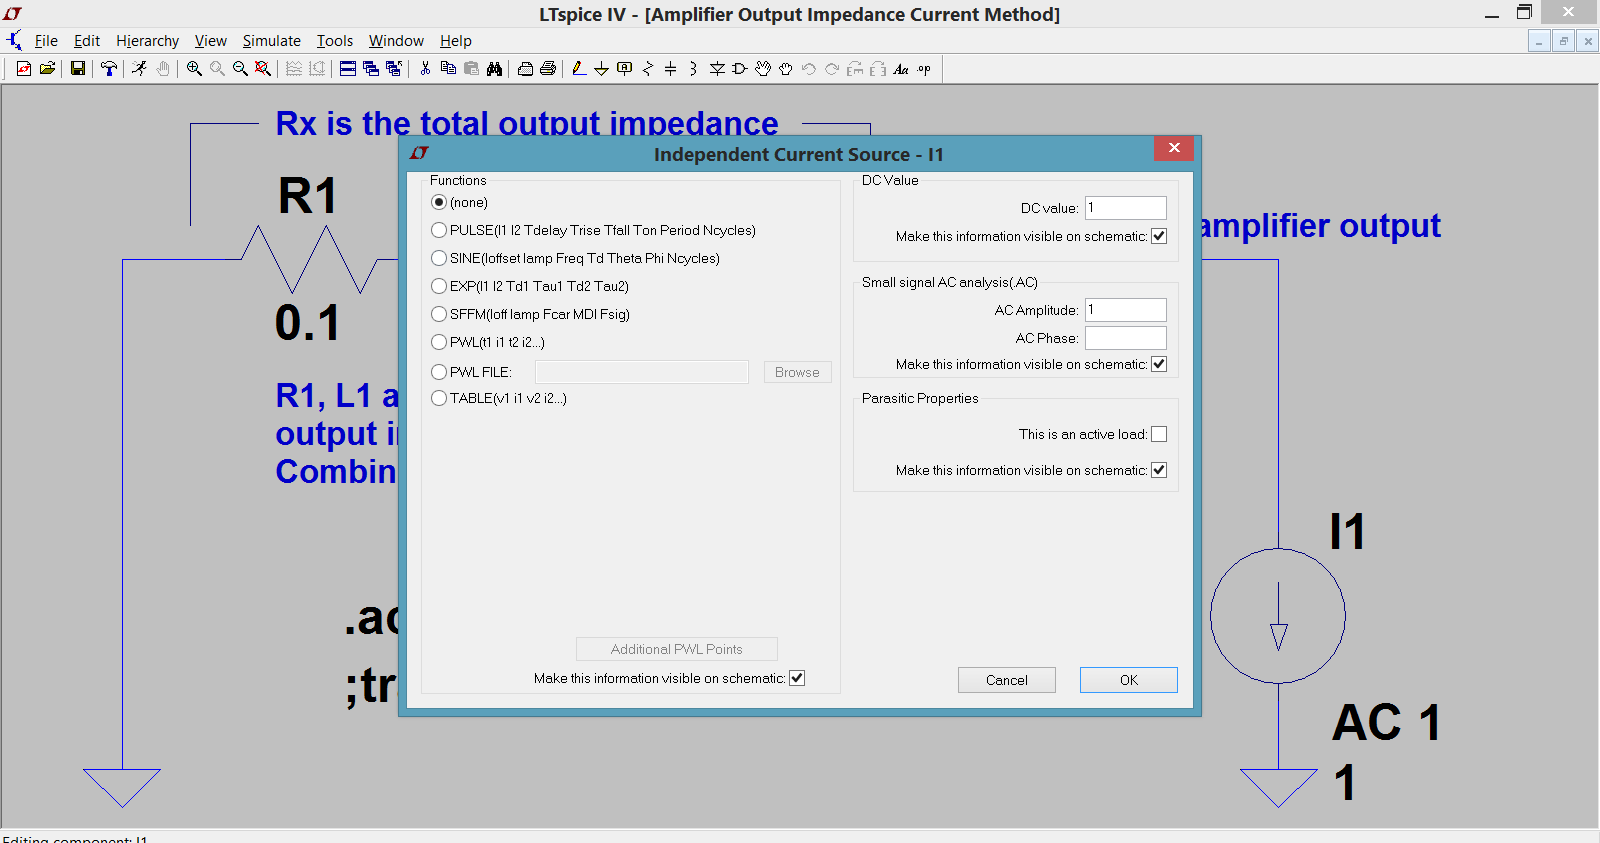The image size is (1600, 843).
Task: Click the R1 resistor label on schematic
Action: [308, 196]
